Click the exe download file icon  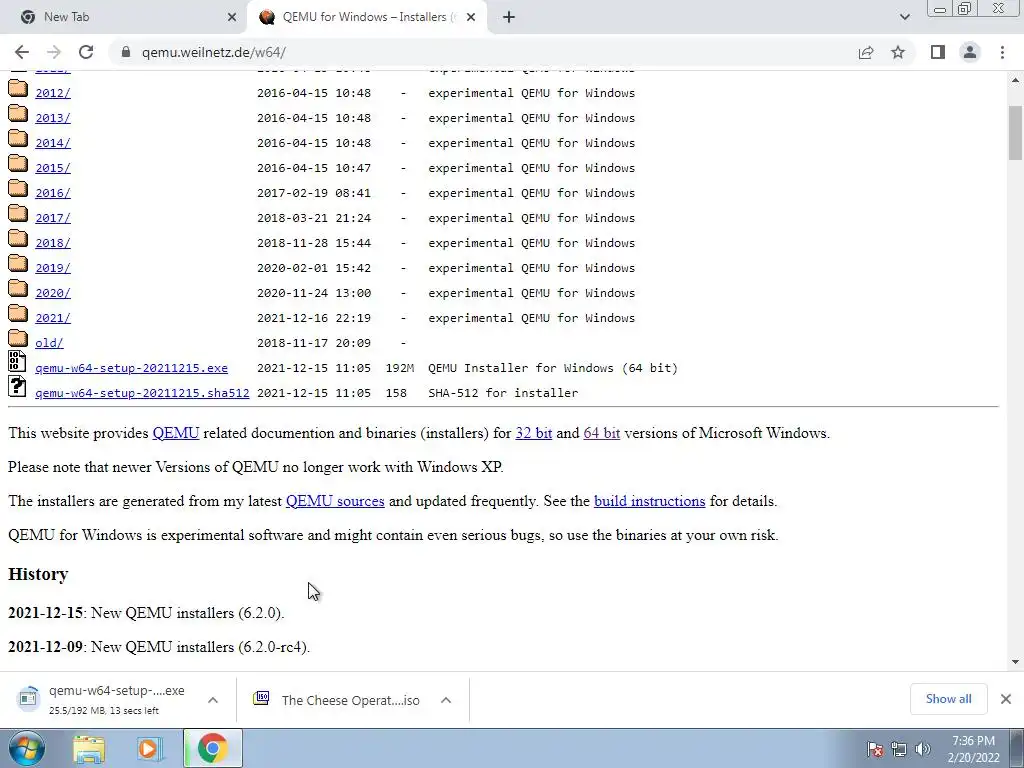(x=28, y=698)
